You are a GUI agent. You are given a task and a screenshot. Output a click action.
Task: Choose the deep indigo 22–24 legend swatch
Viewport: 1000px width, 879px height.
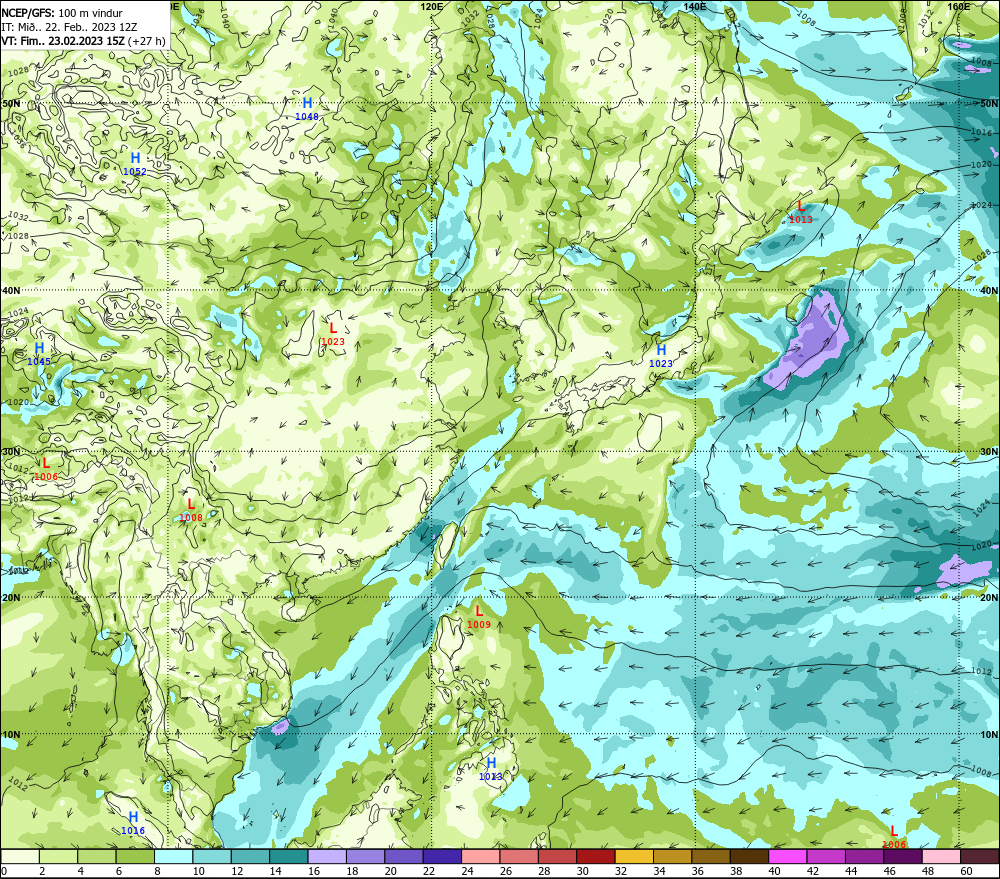coord(442,856)
